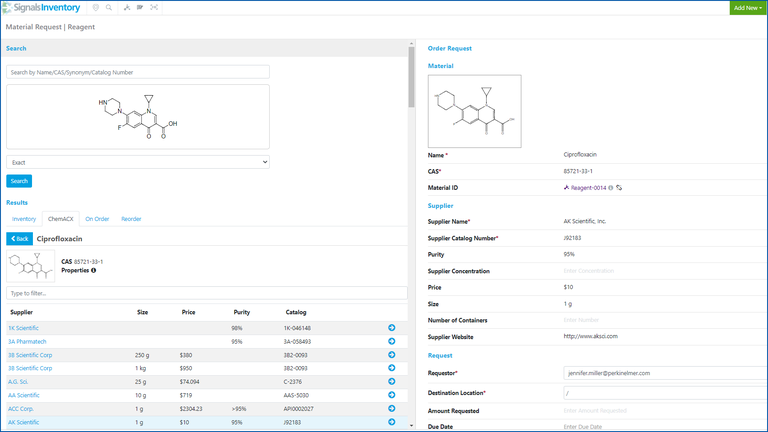Click info icon next to Reagent-0014

click(611, 188)
